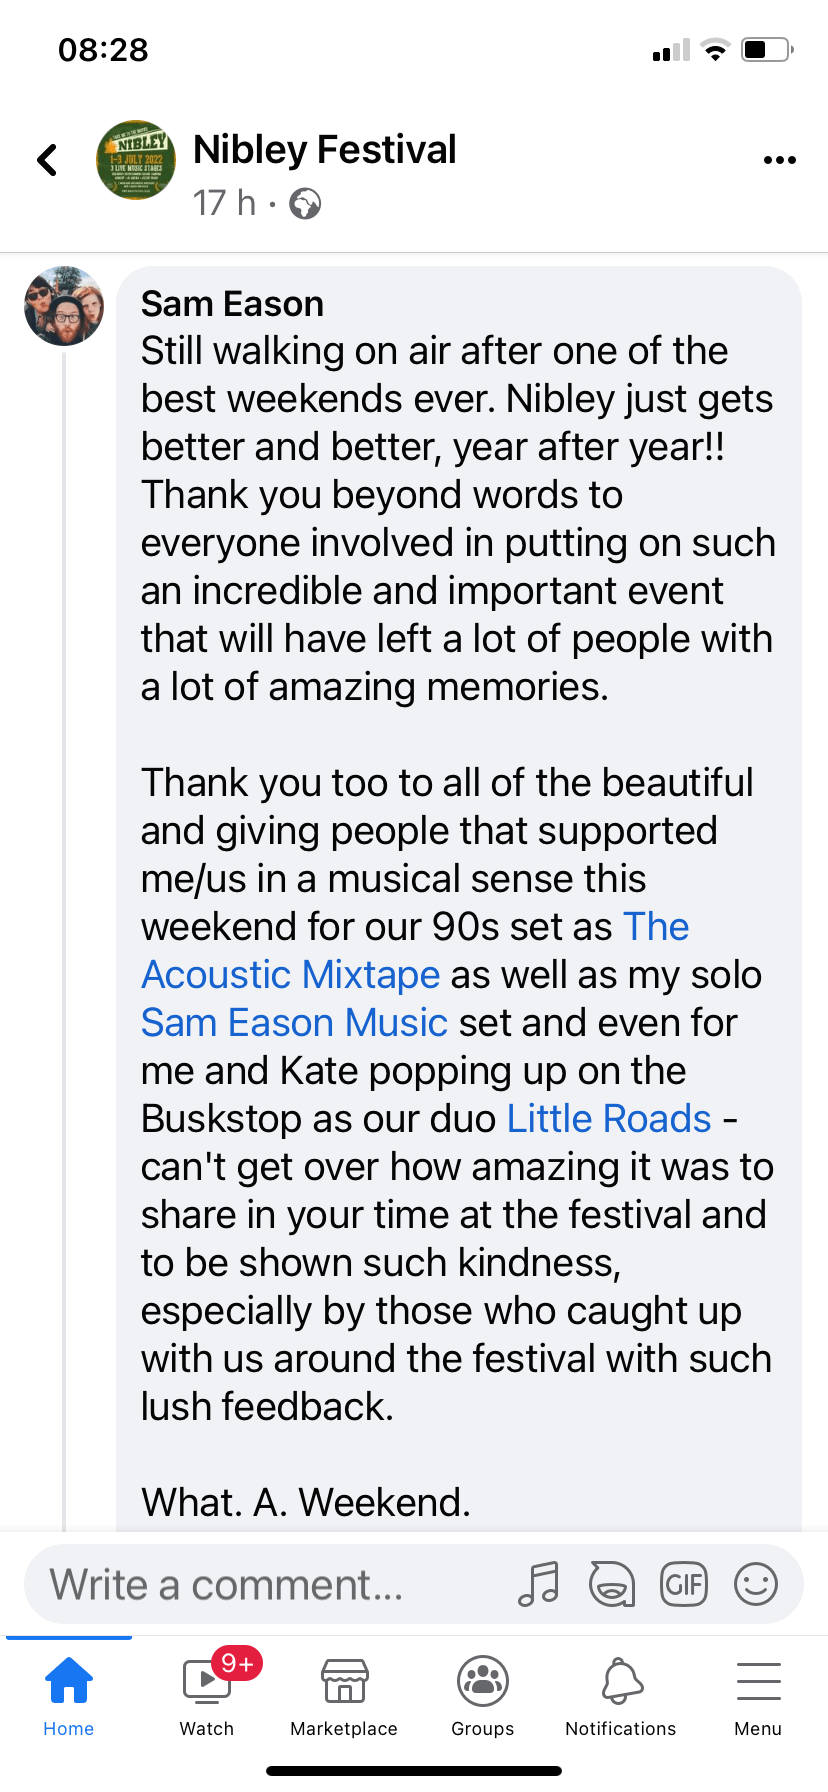Open the avatar sticker picker icon
828x1792 pixels.
pos(611,1584)
